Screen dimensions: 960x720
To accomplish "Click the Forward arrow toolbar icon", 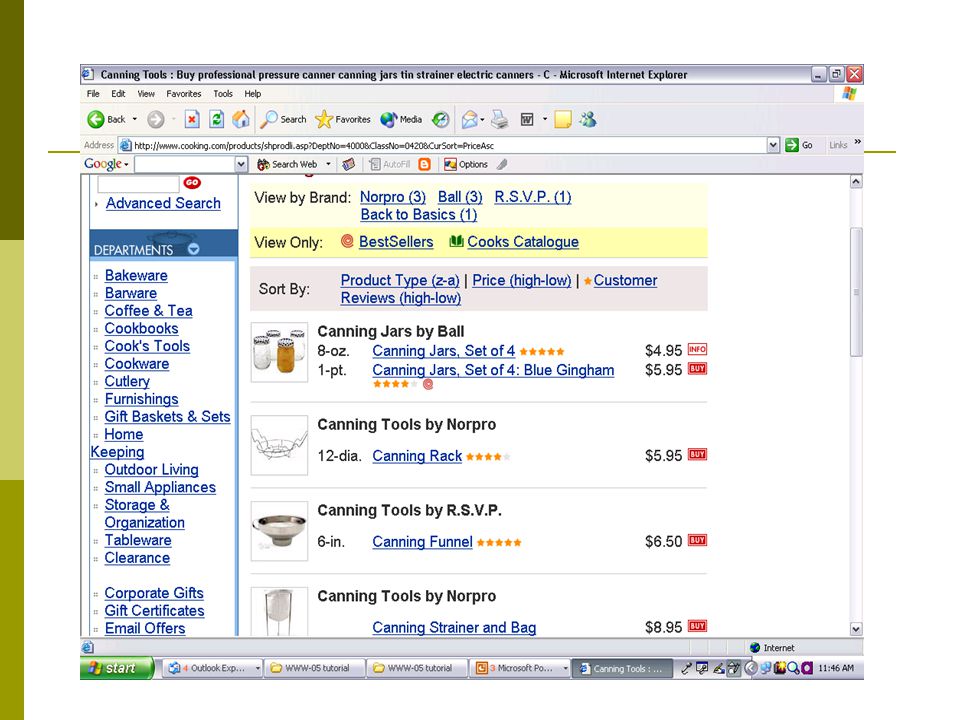I will point(156,119).
